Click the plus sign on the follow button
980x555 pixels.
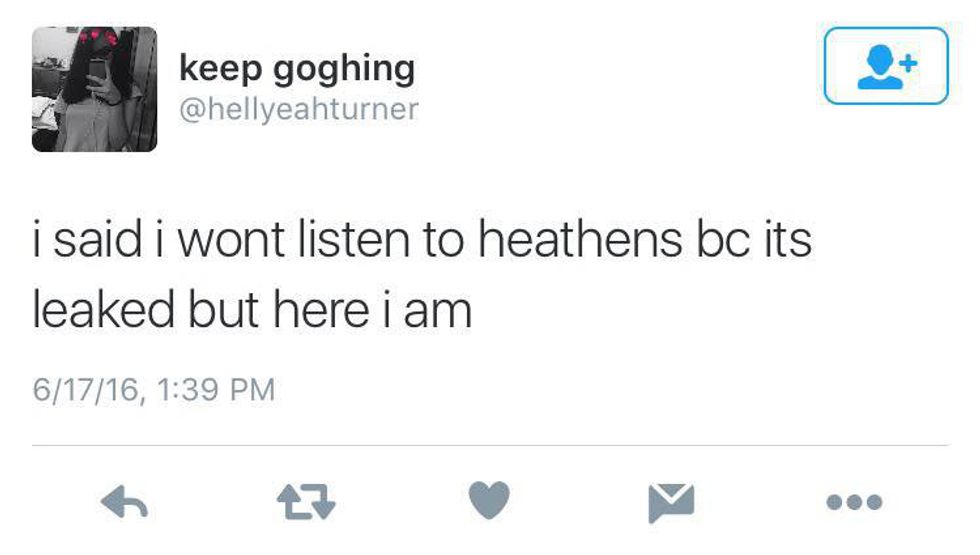click(x=909, y=62)
